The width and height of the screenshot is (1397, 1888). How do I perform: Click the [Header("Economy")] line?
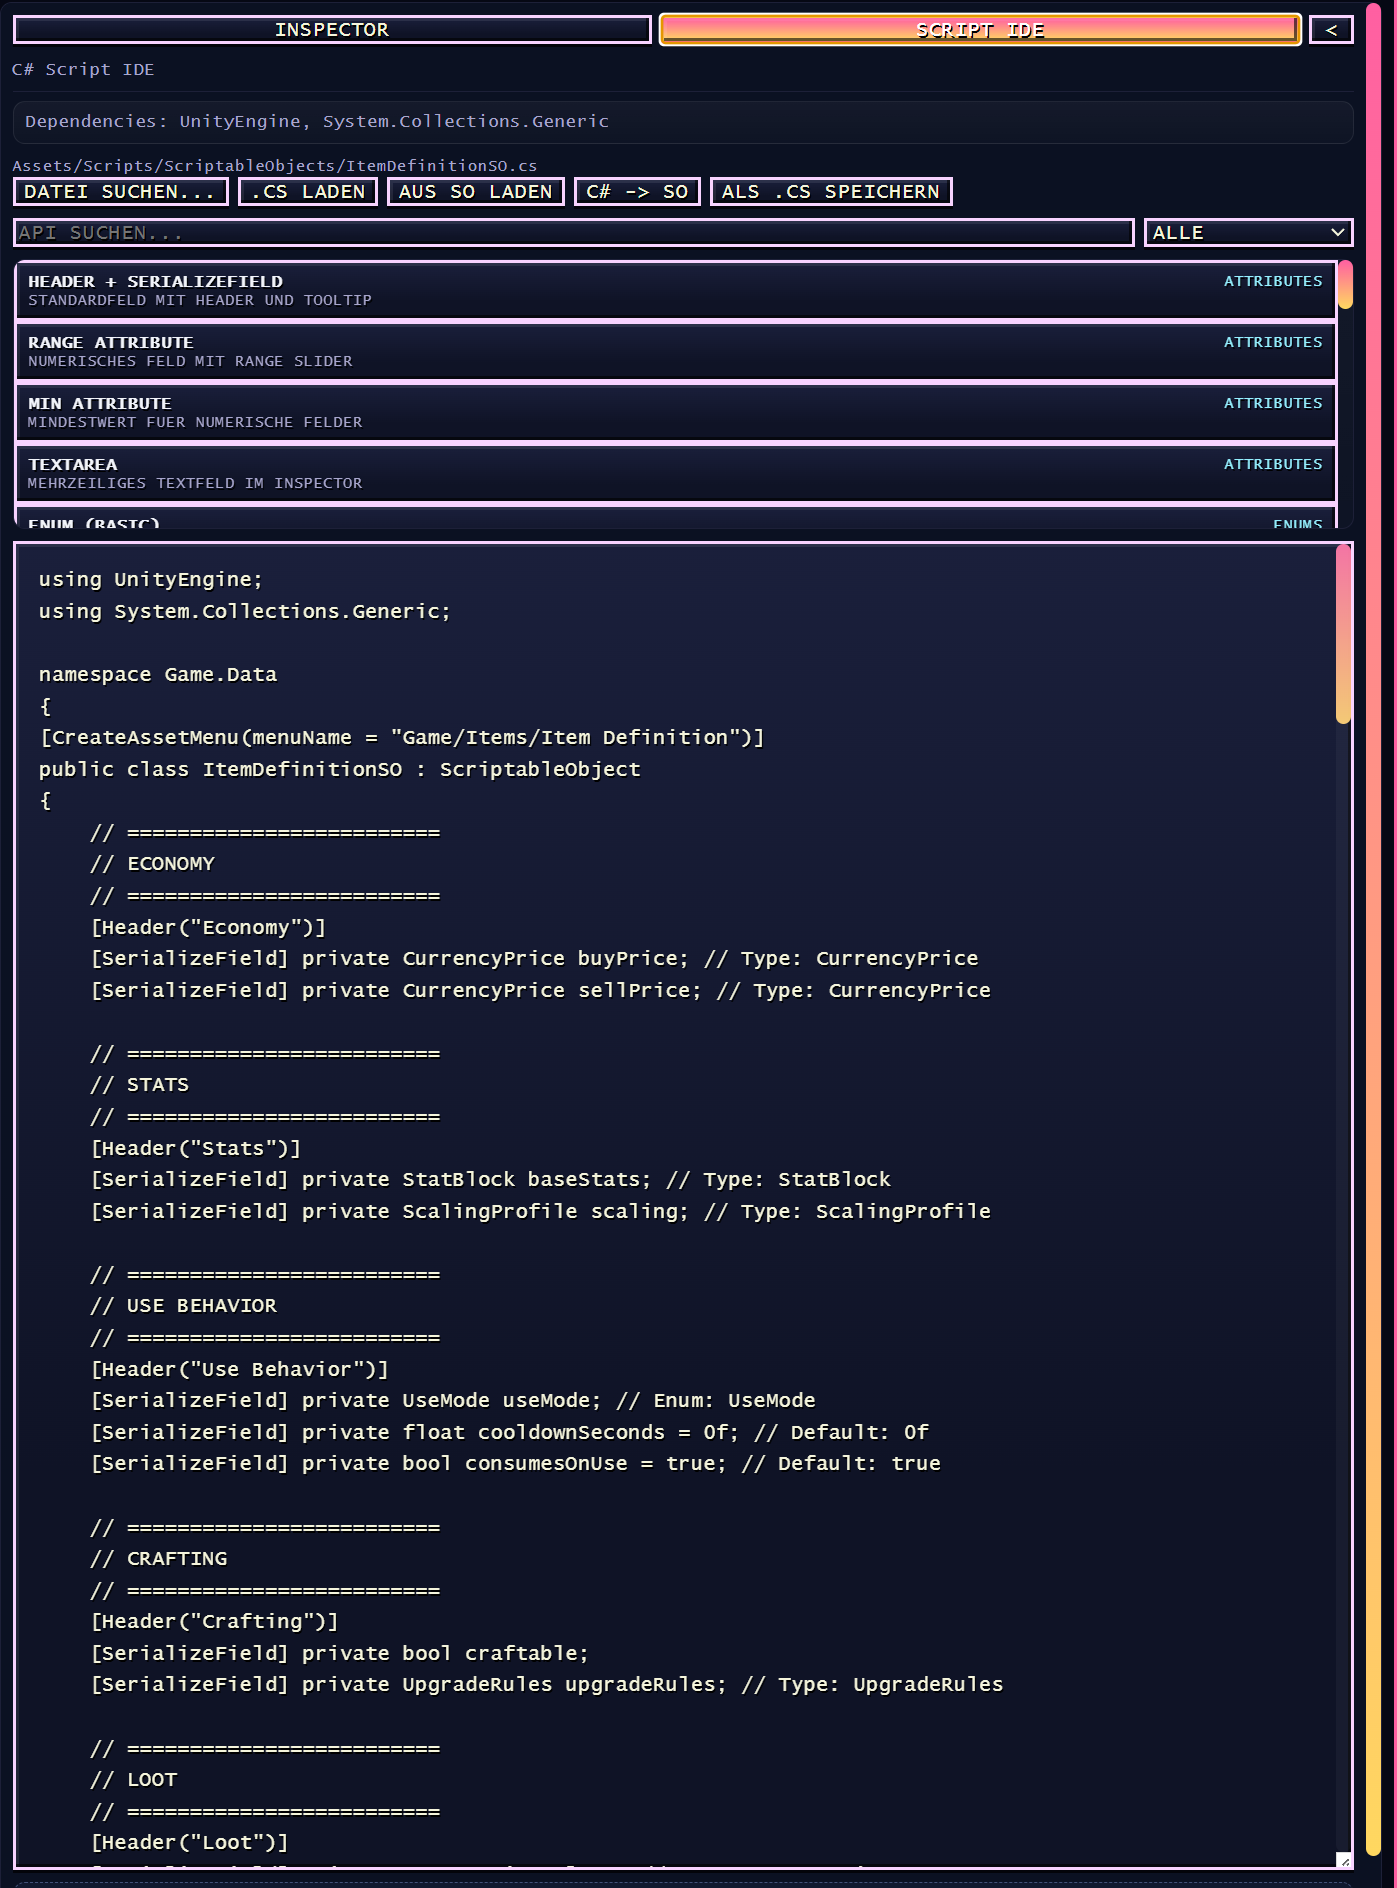(x=209, y=928)
